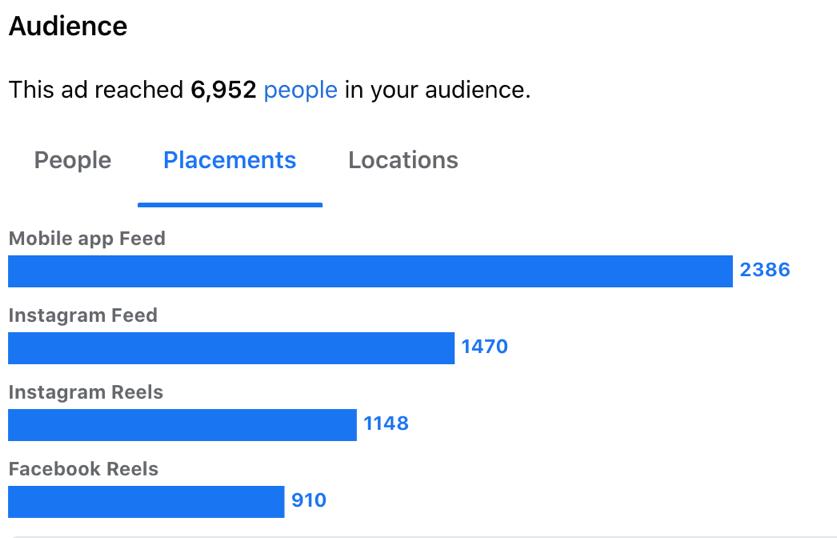Click the 1148 value label
The image size is (837, 538).
pos(386,423)
